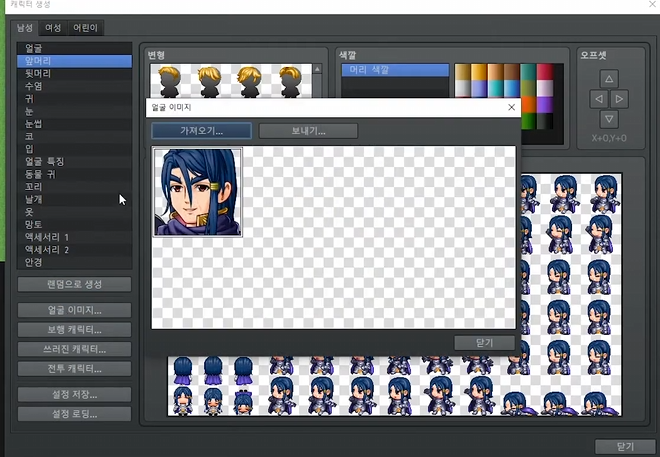Select 동물 귀 in the parts list
The image size is (660, 457).
75,174
